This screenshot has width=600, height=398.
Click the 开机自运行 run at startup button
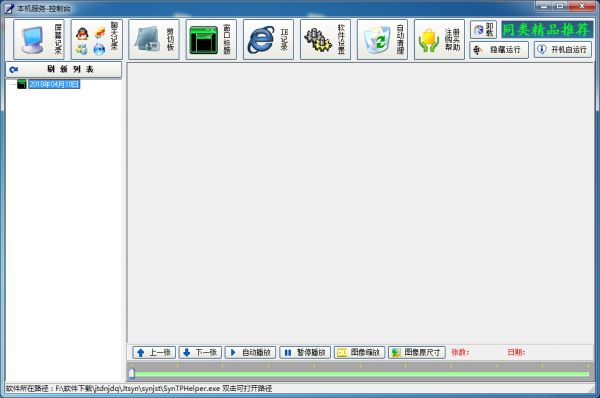click(563, 50)
